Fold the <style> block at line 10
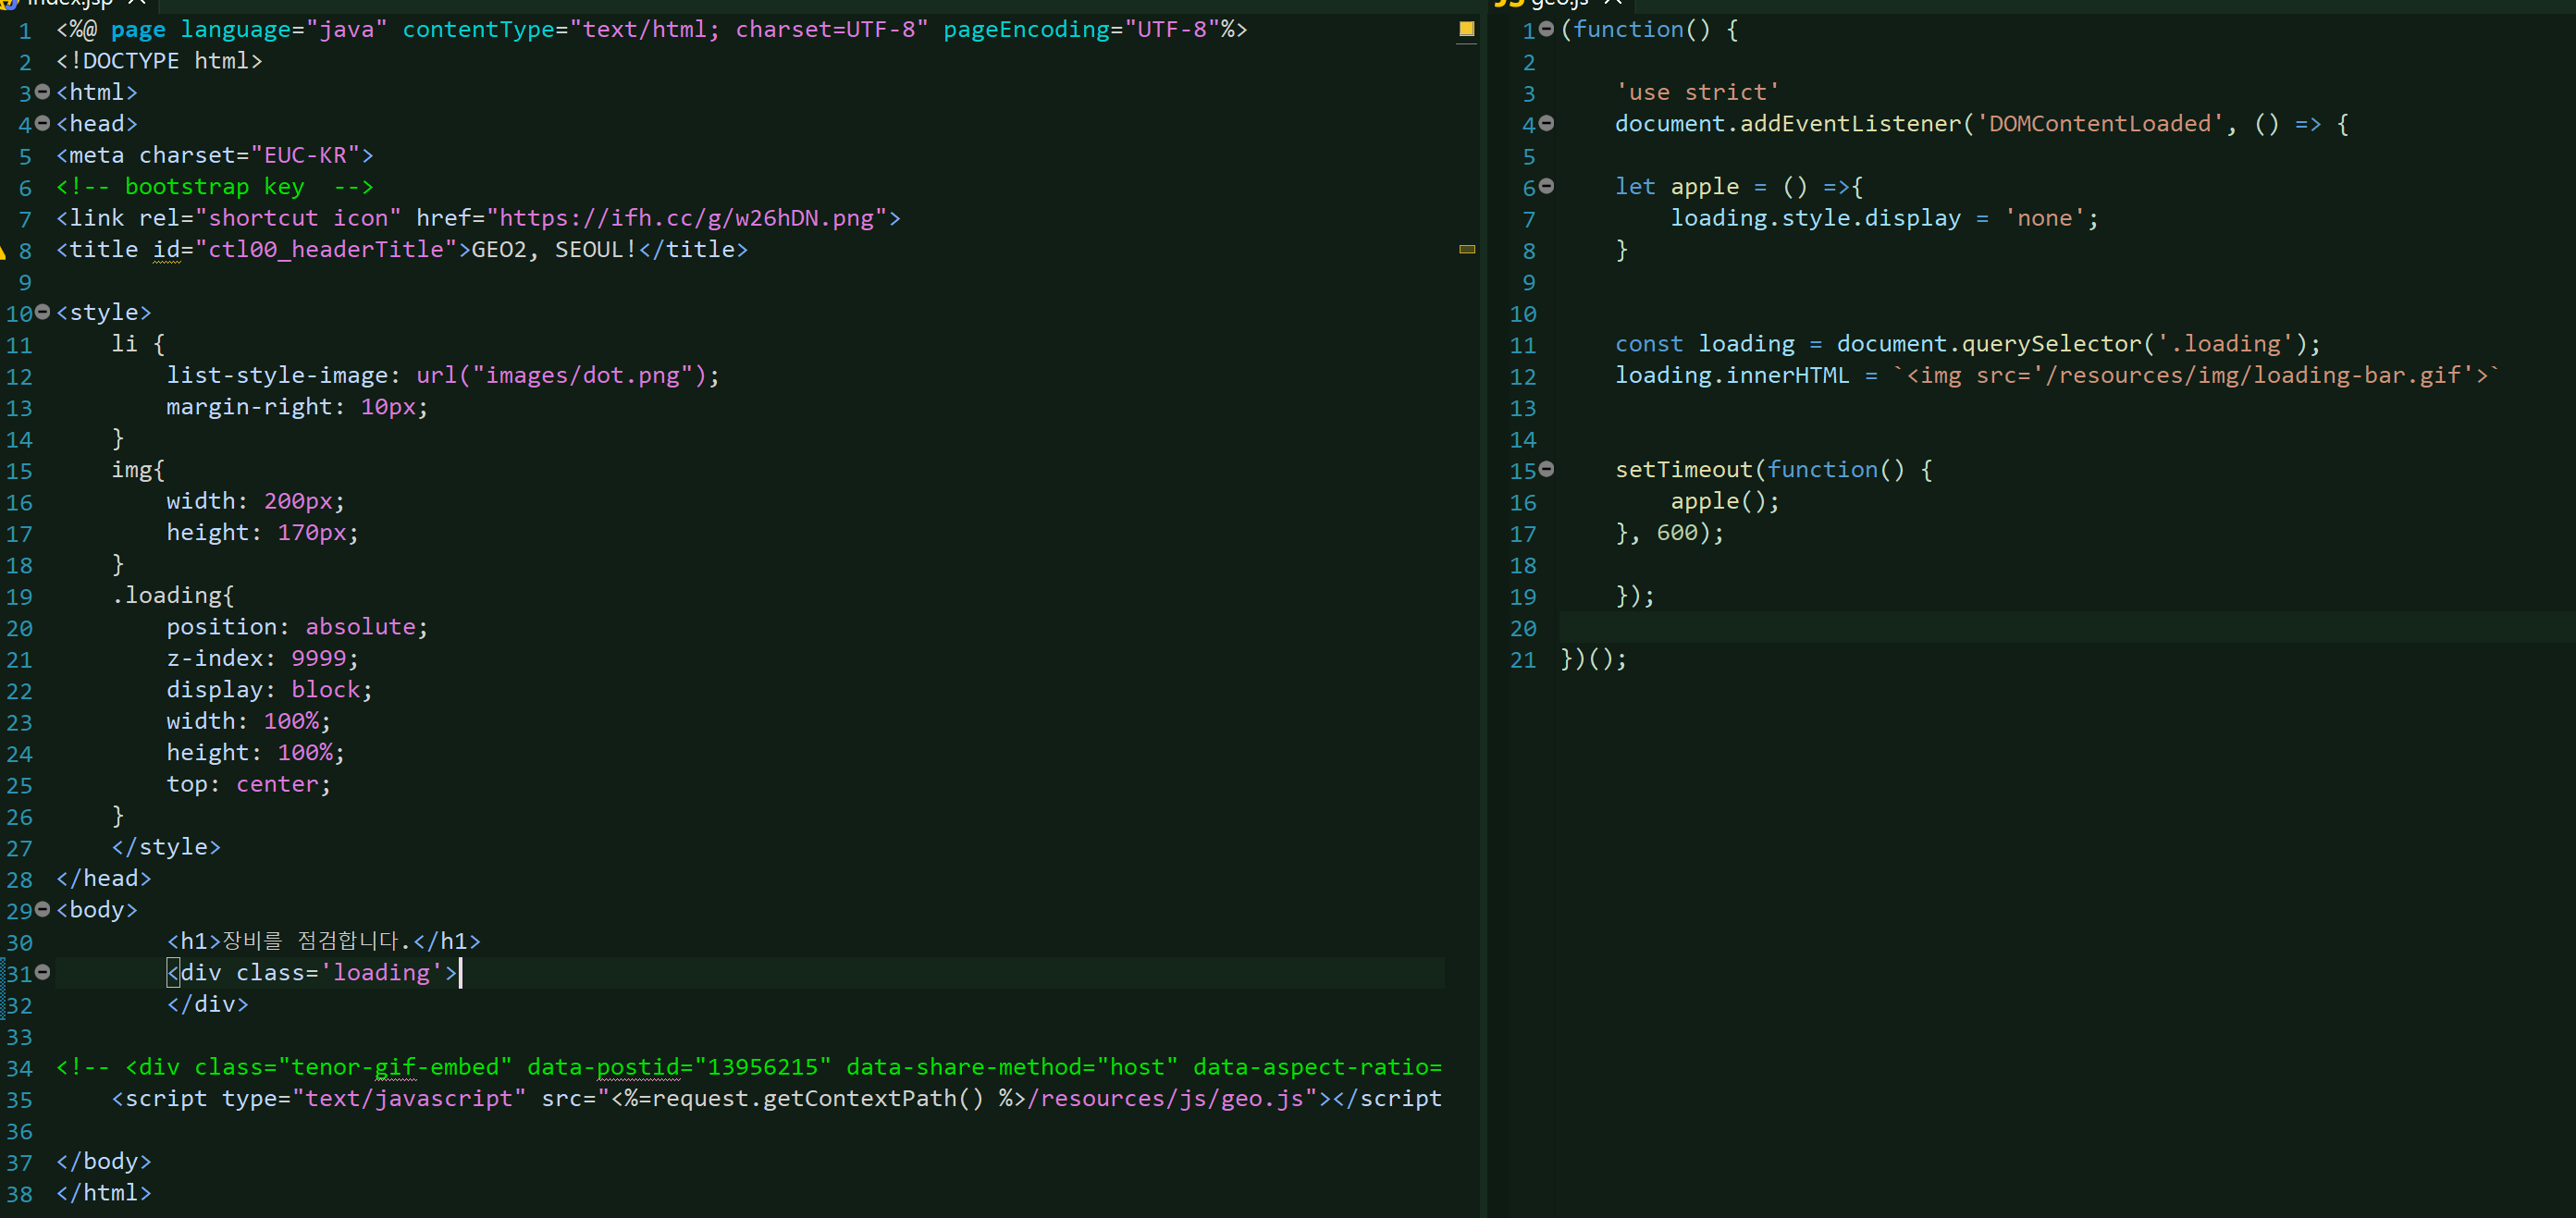The width and height of the screenshot is (2576, 1218). point(42,312)
